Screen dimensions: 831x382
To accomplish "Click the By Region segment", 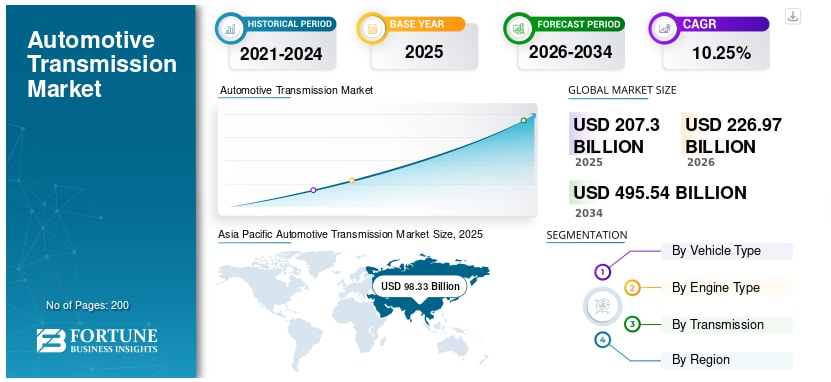I will click(727, 360).
